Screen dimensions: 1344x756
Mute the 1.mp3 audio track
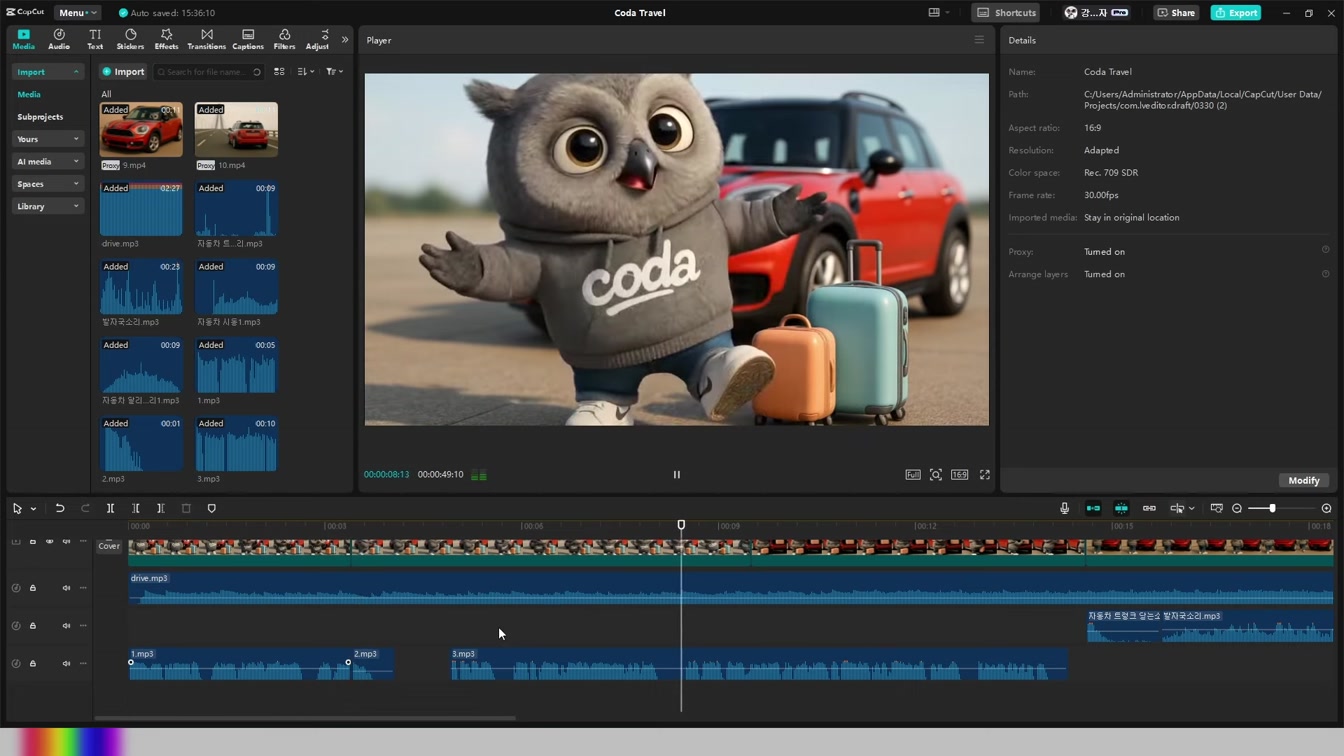66,663
